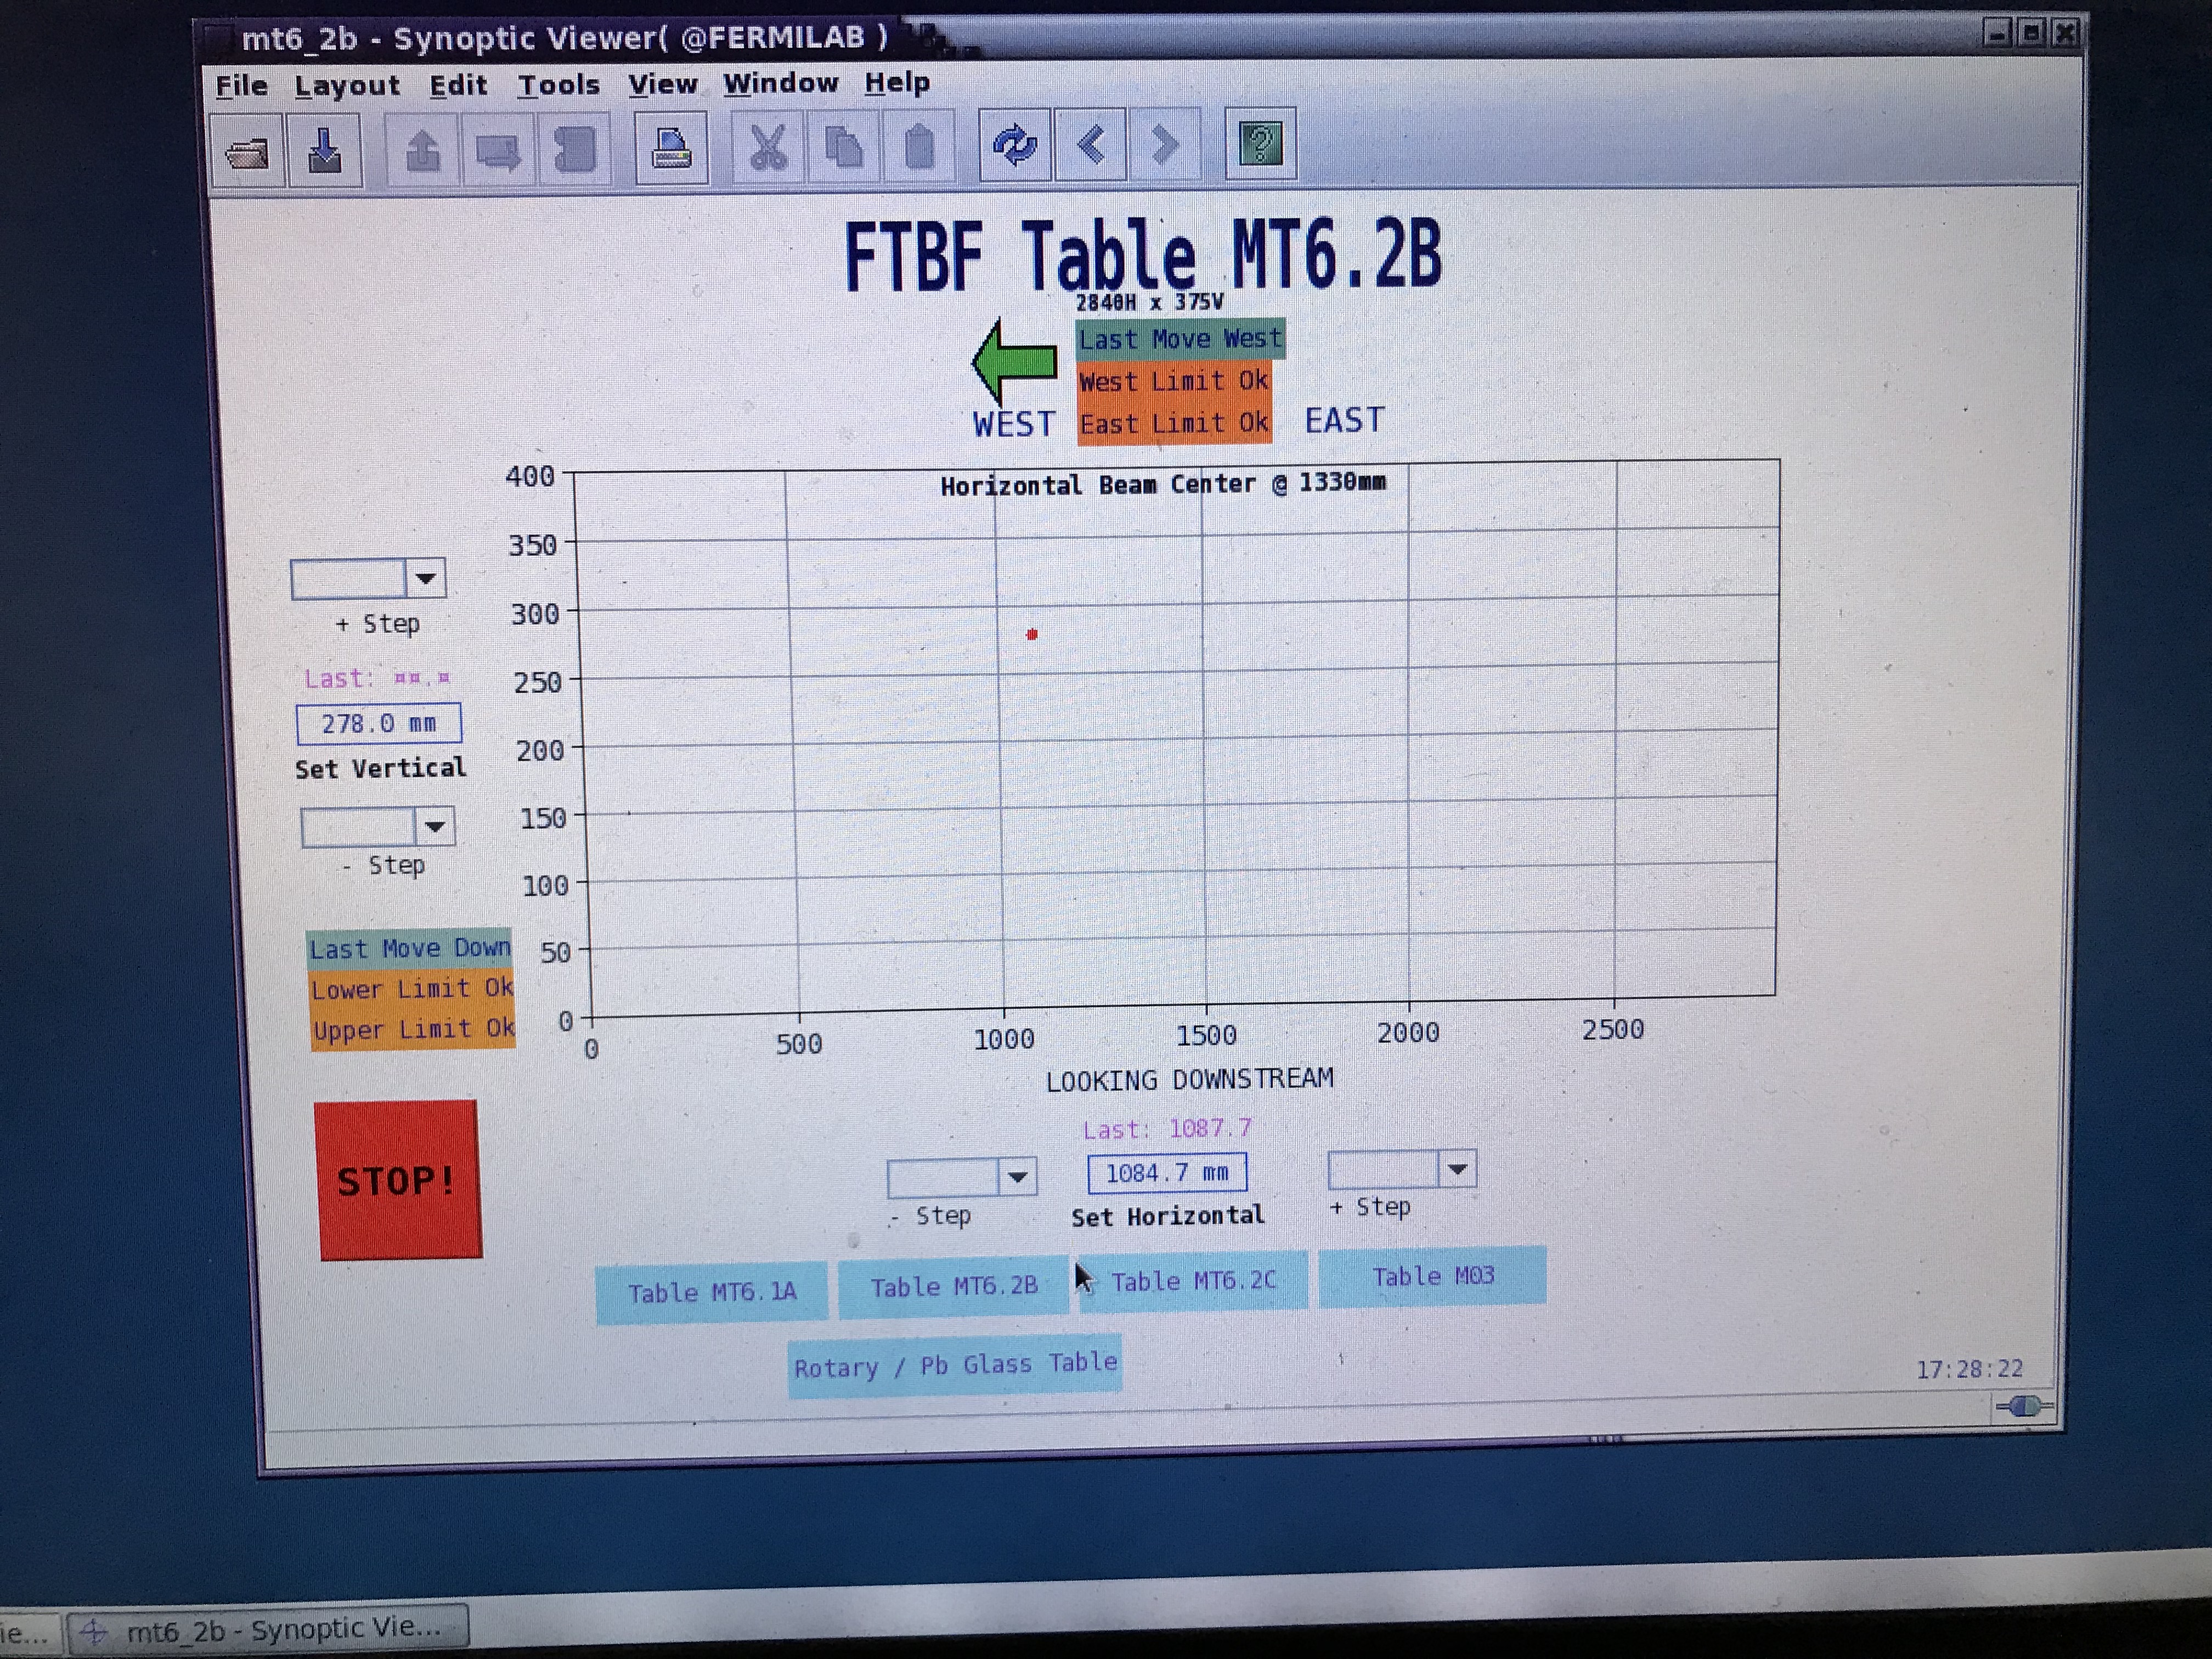Click the Upper Limit Ok indicator
The height and width of the screenshot is (1659, 2212).
[413, 1029]
